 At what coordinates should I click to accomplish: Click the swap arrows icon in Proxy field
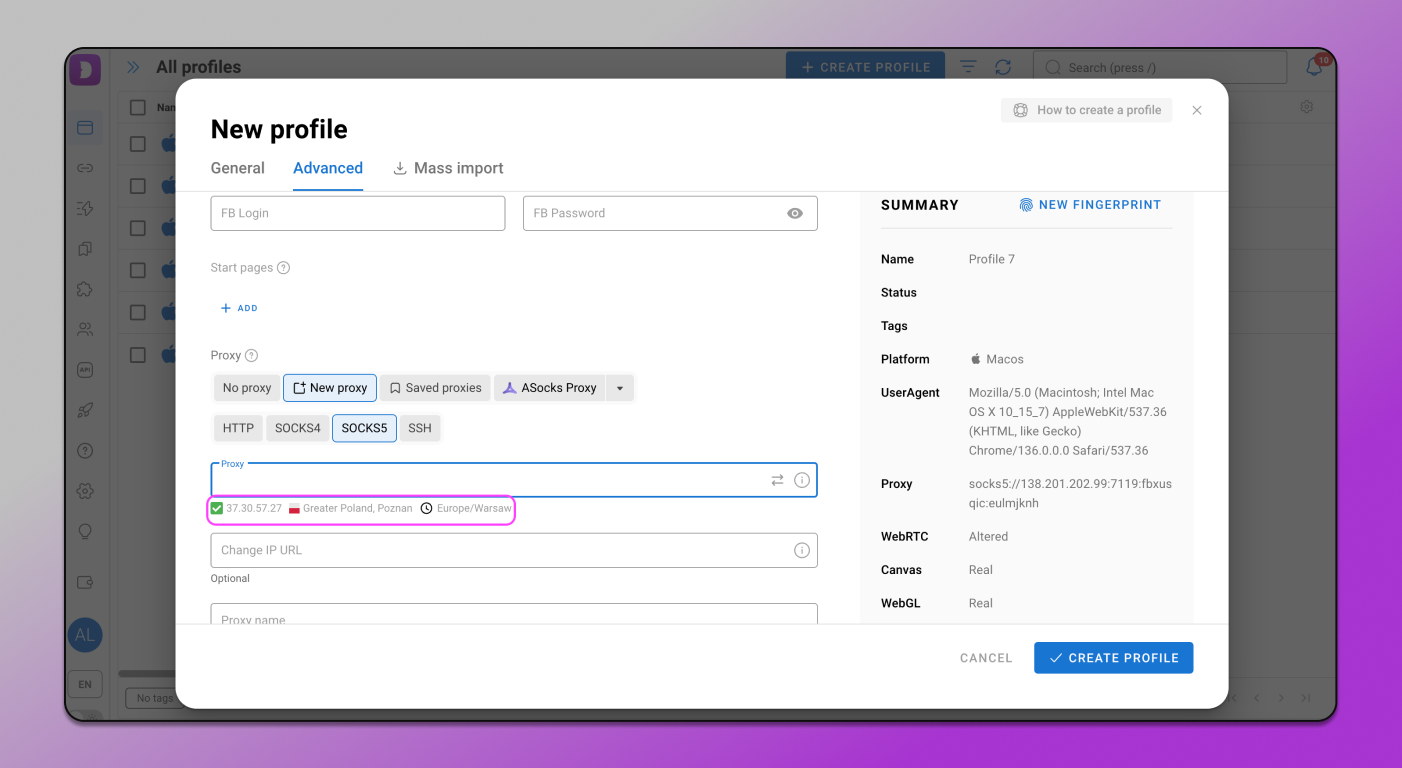[x=777, y=480]
